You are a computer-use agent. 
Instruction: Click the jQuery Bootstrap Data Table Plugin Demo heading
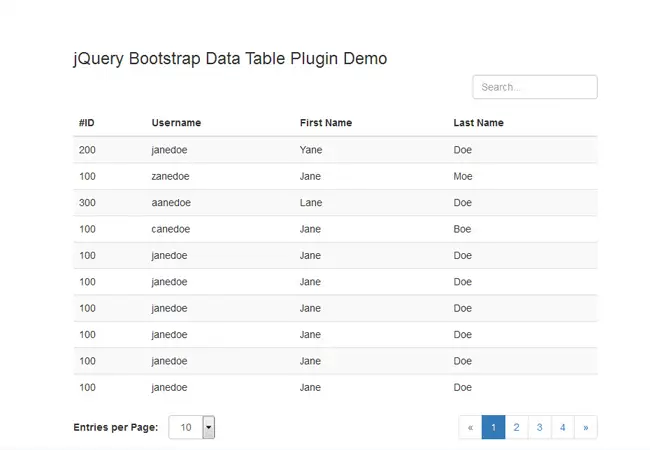pyautogui.click(x=230, y=59)
